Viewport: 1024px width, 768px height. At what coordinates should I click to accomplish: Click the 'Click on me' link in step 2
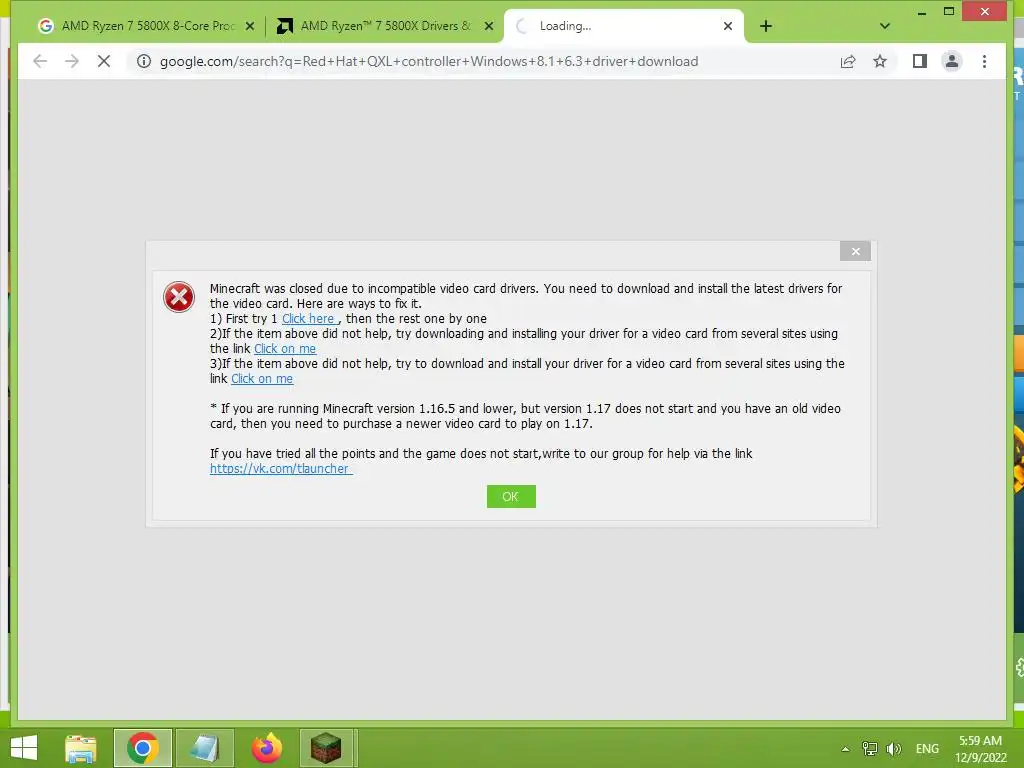(285, 349)
